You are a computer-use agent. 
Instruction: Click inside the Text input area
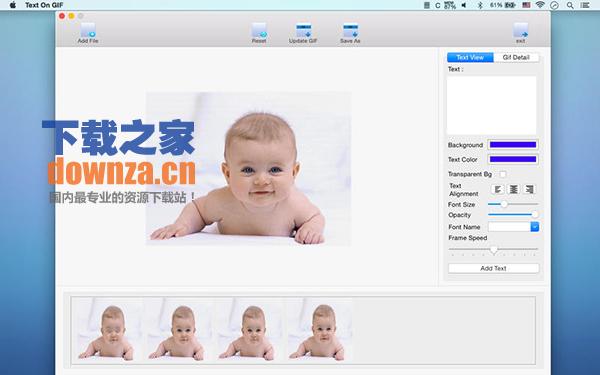pos(491,105)
